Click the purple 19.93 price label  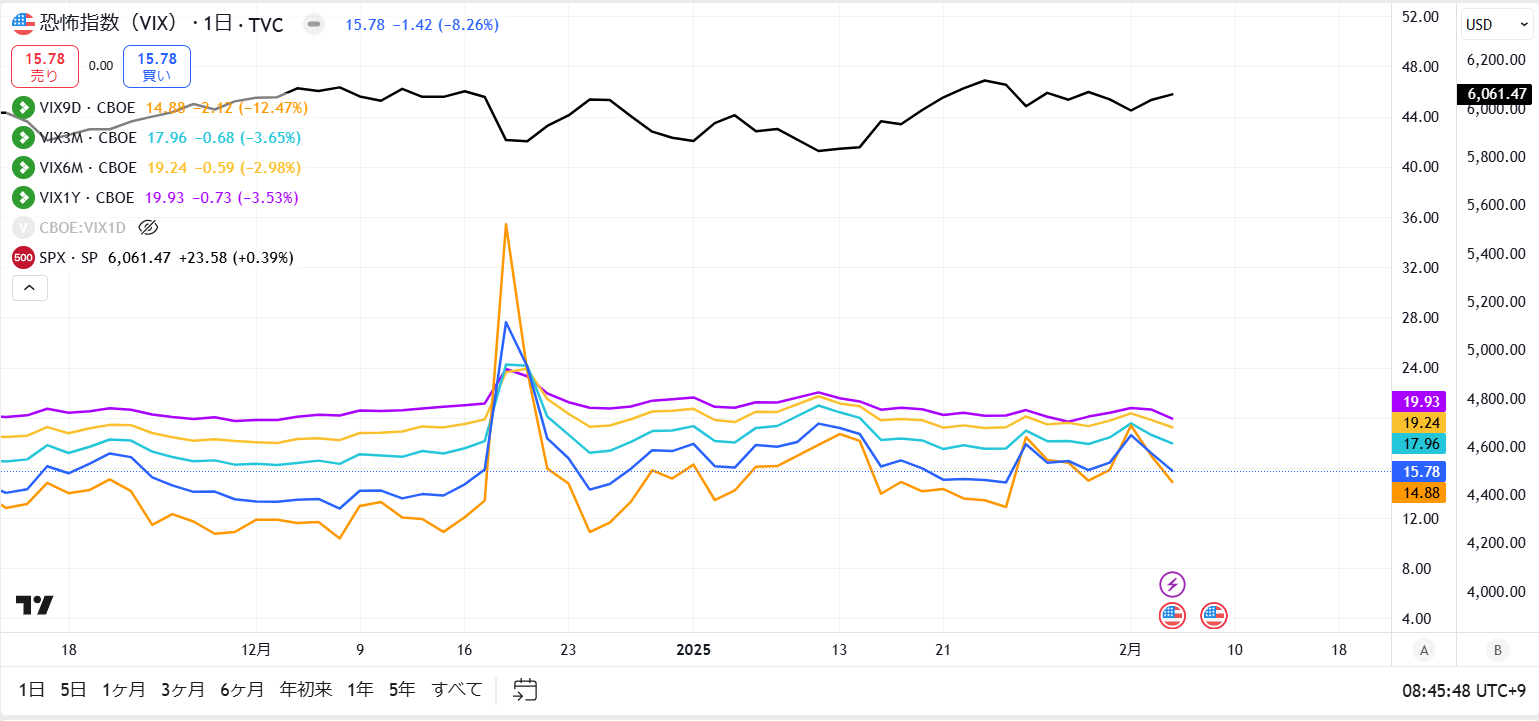(x=1418, y=401)
